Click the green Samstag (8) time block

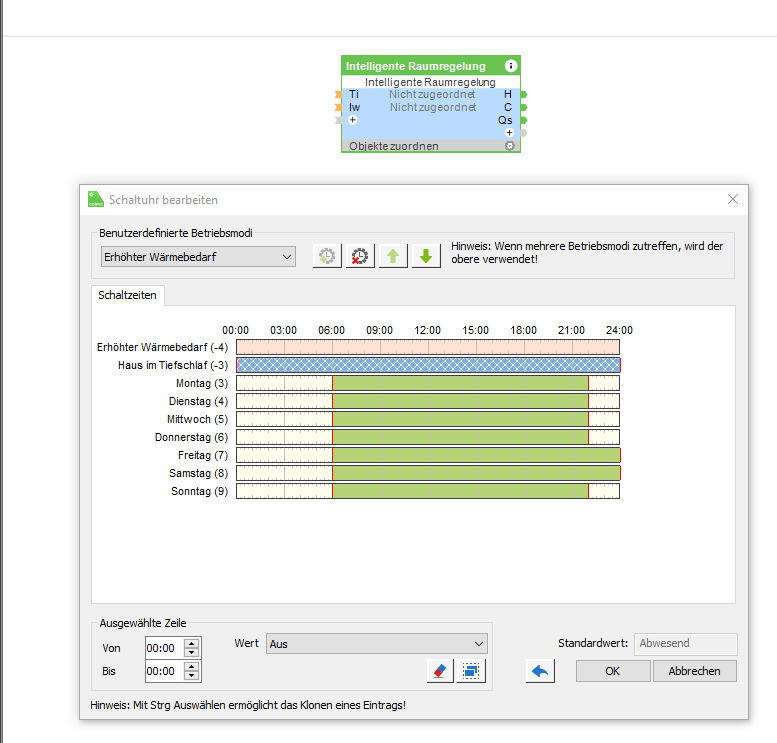(x=476, y=473)
